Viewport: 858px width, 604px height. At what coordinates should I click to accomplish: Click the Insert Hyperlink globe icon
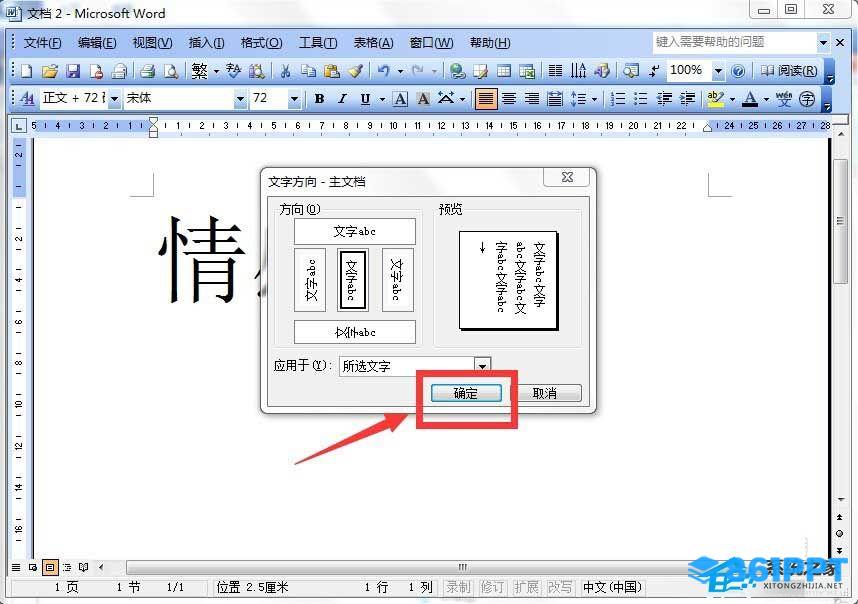[457, 71]
